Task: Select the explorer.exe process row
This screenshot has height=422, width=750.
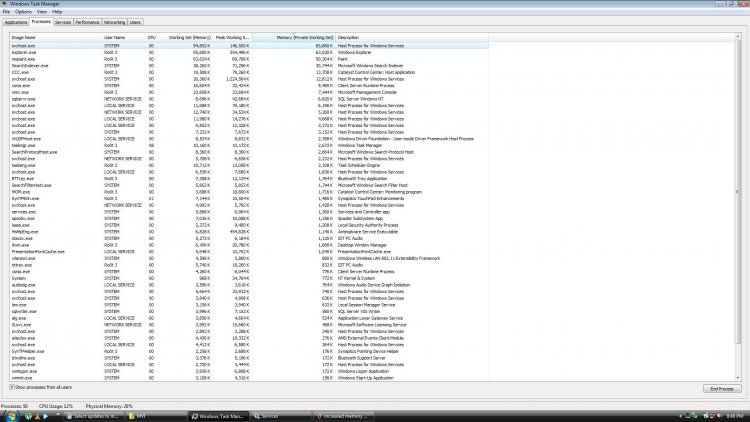Action: (249, 53)
